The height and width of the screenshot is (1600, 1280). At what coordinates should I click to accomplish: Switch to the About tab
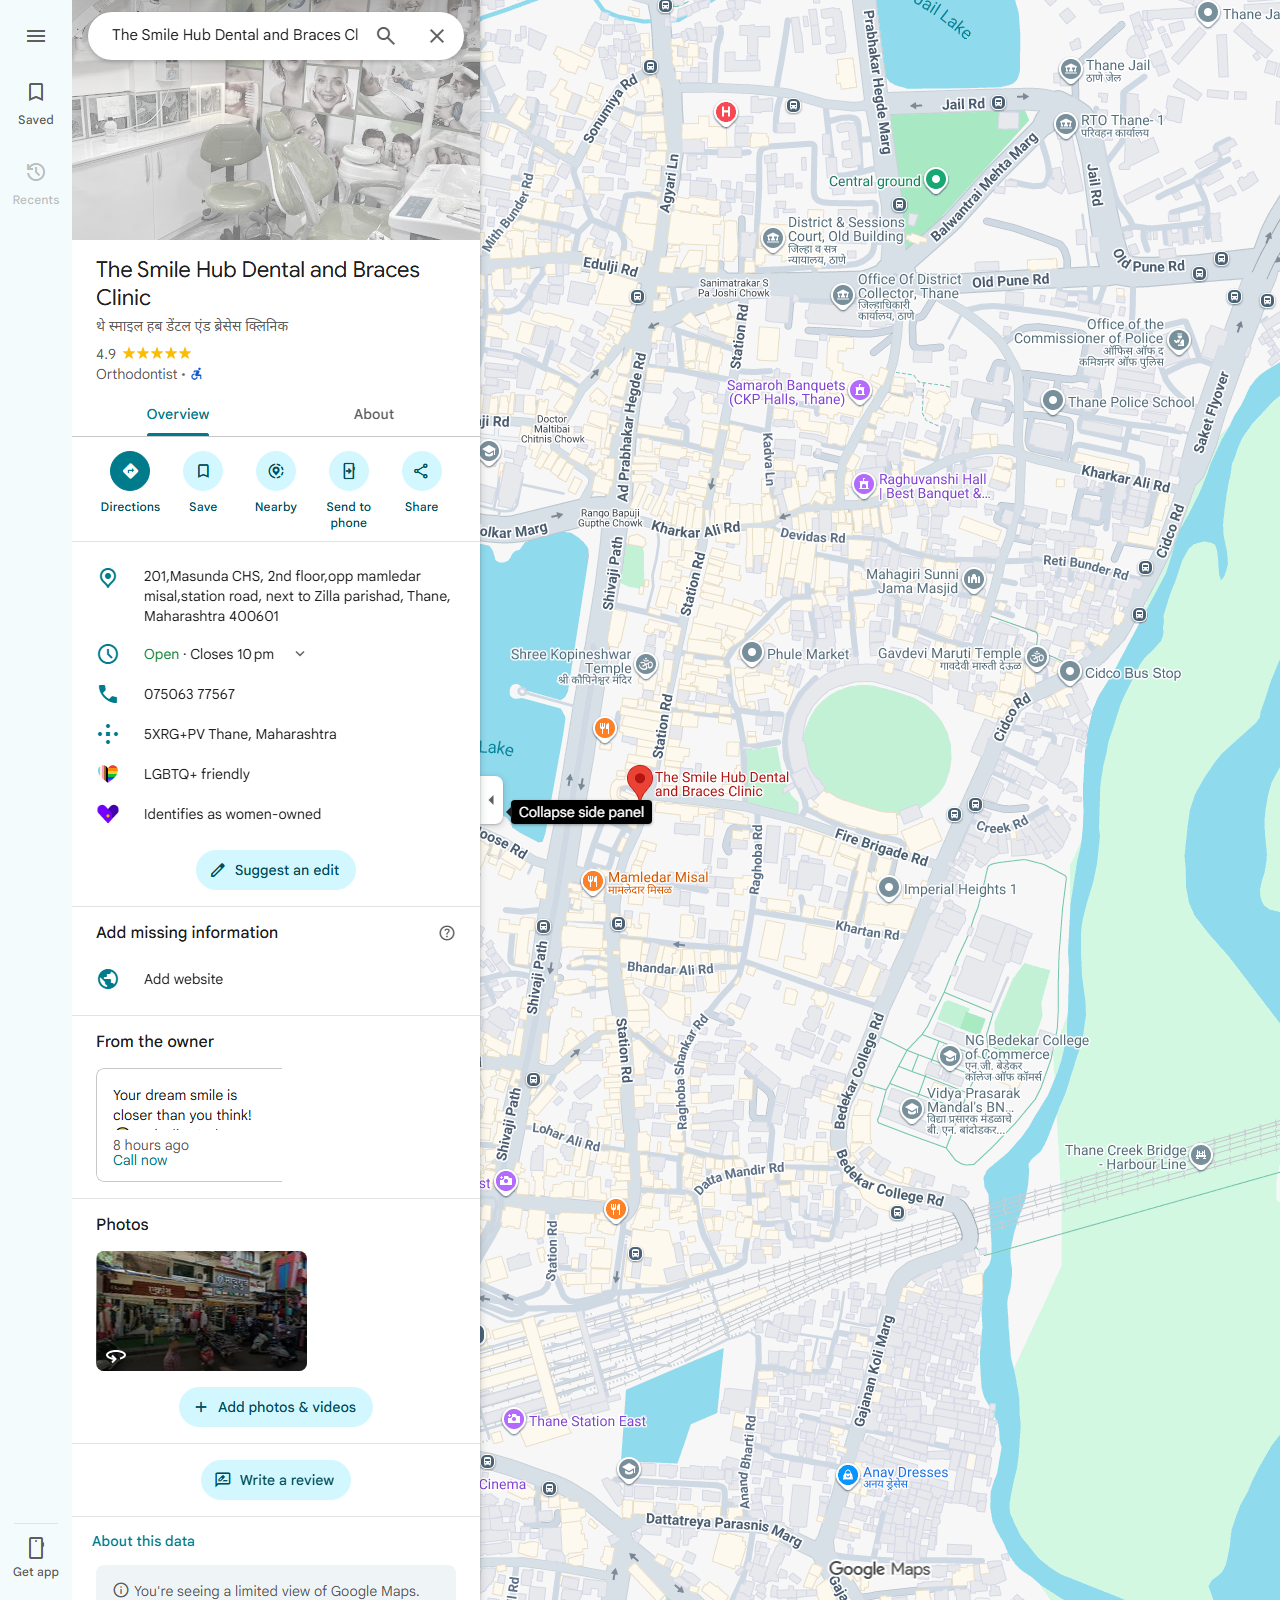[x=374, y=414]
